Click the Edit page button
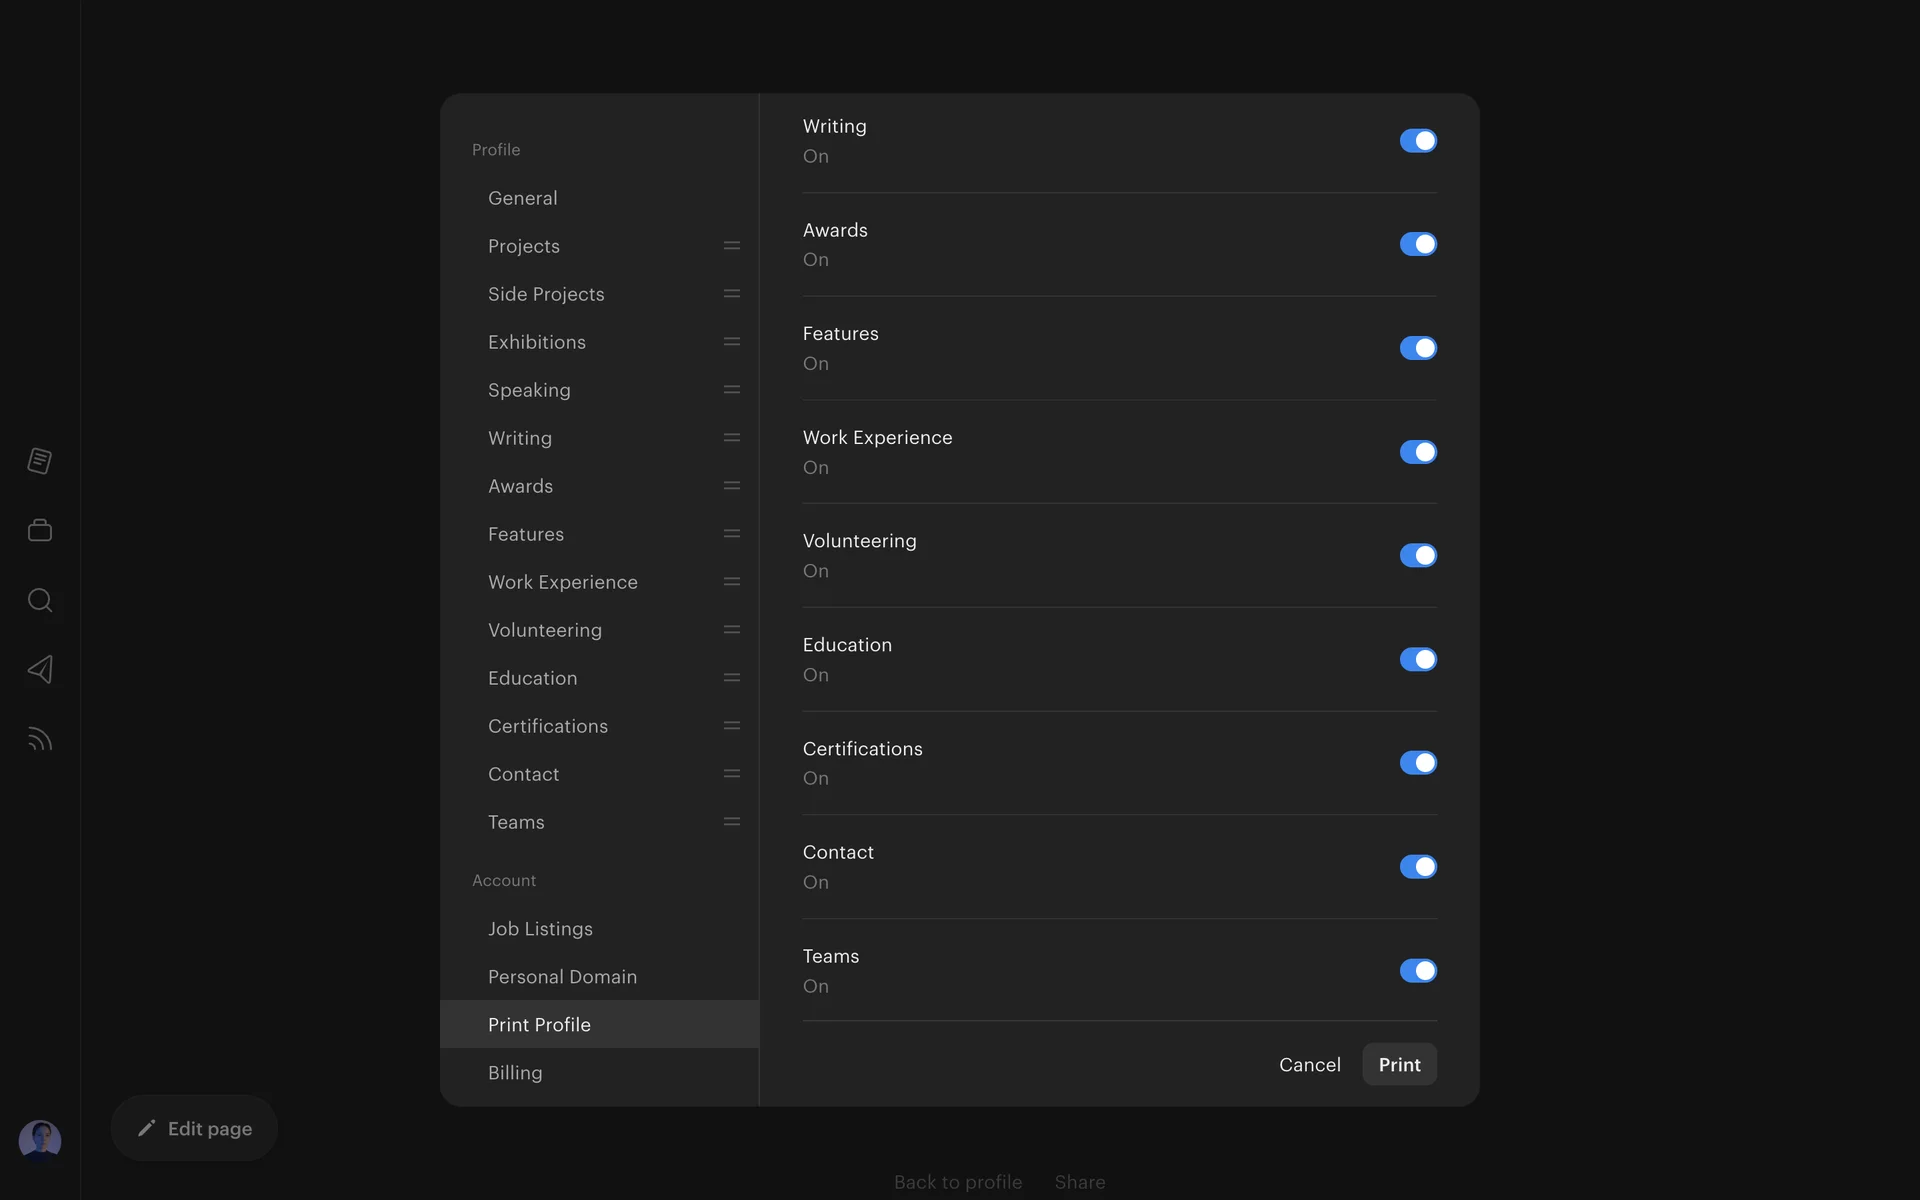Viewport: 1920px width, 1200px height. pos(194,1128)
